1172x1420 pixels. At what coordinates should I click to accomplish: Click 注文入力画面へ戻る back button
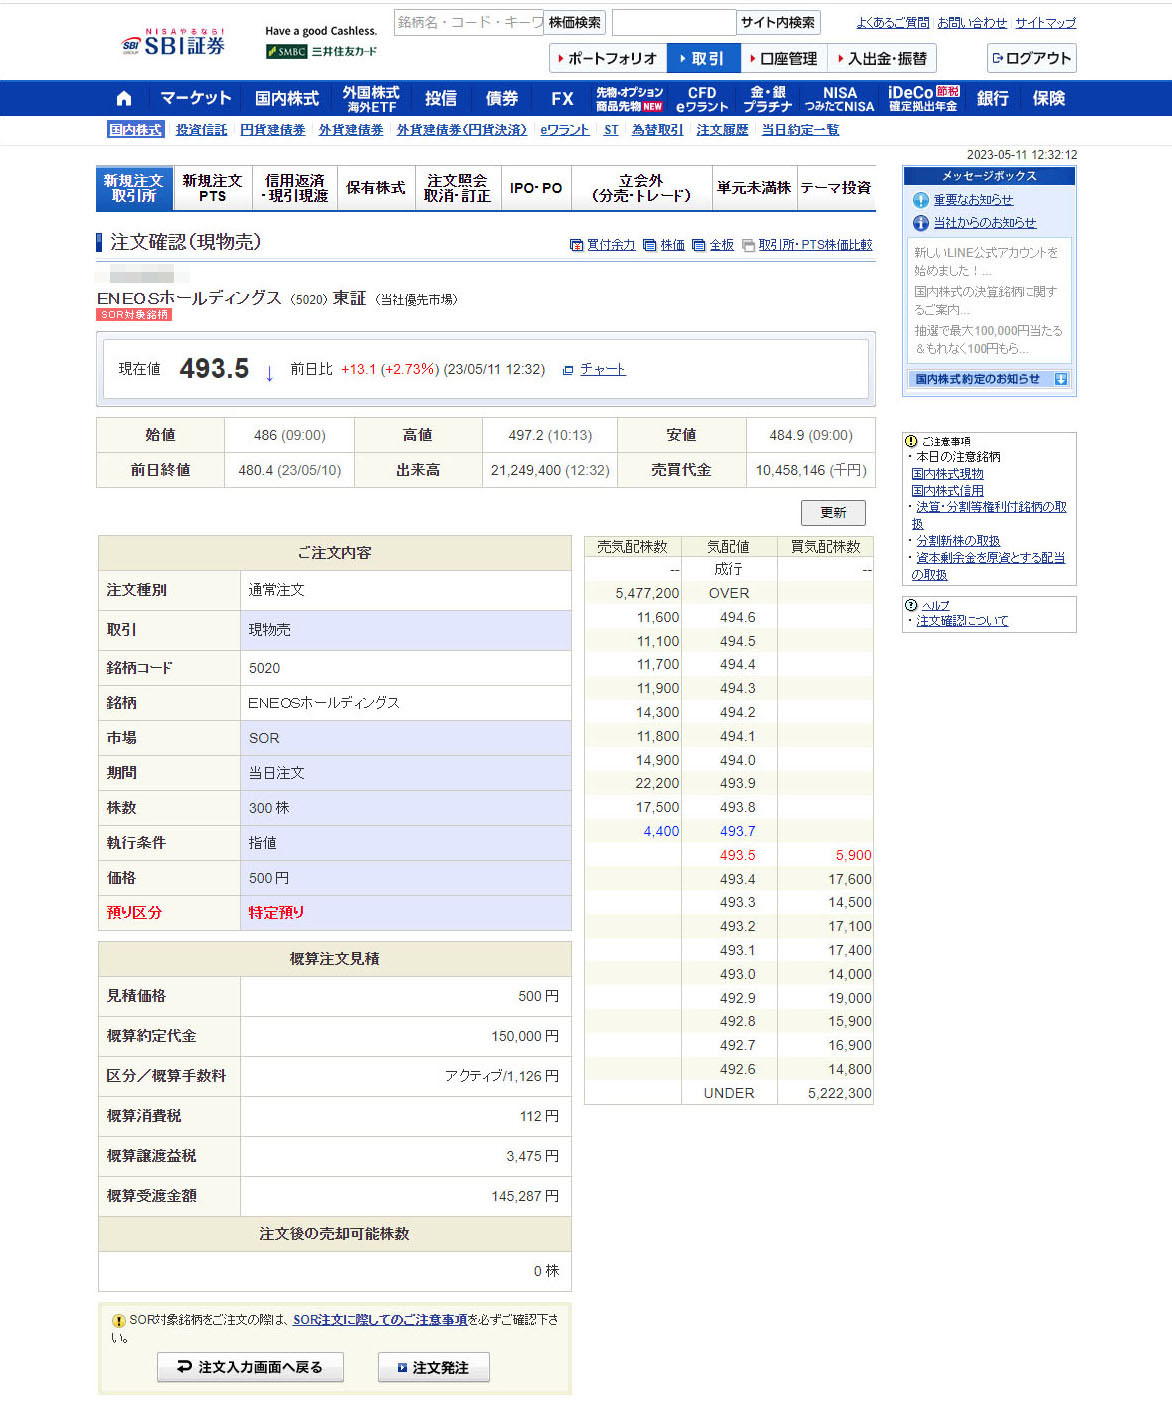pyautogui.click(x=250, y=1367)
